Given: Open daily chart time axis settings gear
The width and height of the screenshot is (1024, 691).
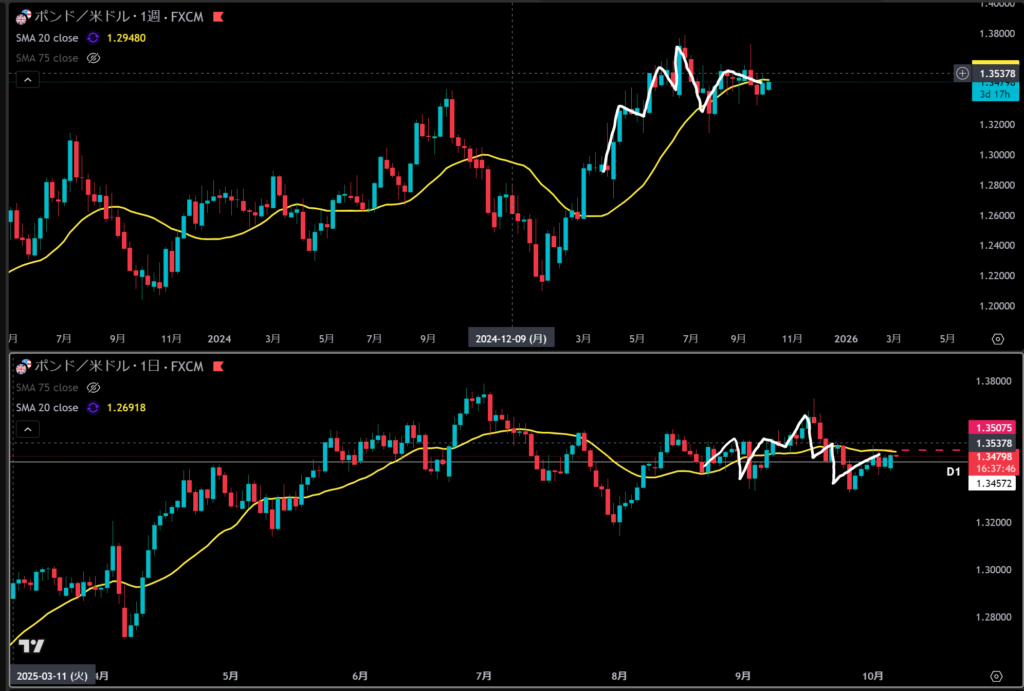Looking at the screenshot, I should (996, 675).
